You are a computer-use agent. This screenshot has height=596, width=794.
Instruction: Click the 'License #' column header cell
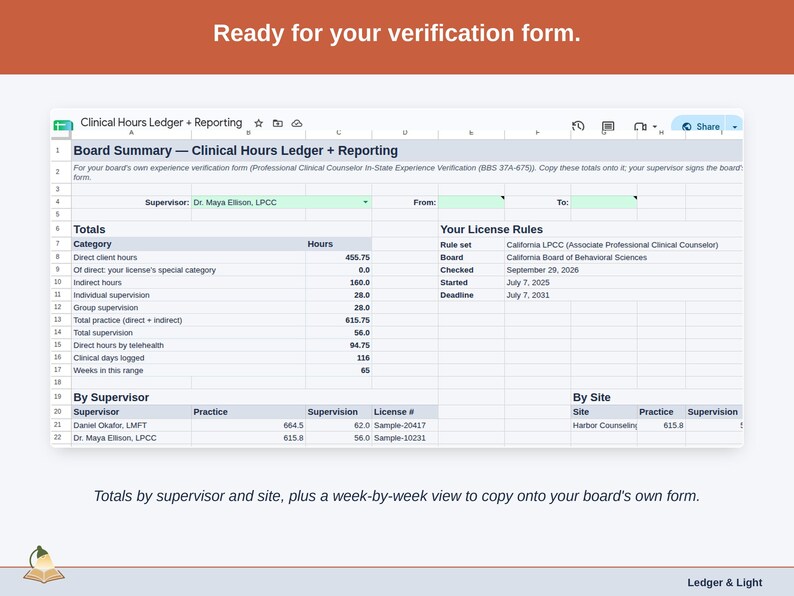tap(405, 412)
